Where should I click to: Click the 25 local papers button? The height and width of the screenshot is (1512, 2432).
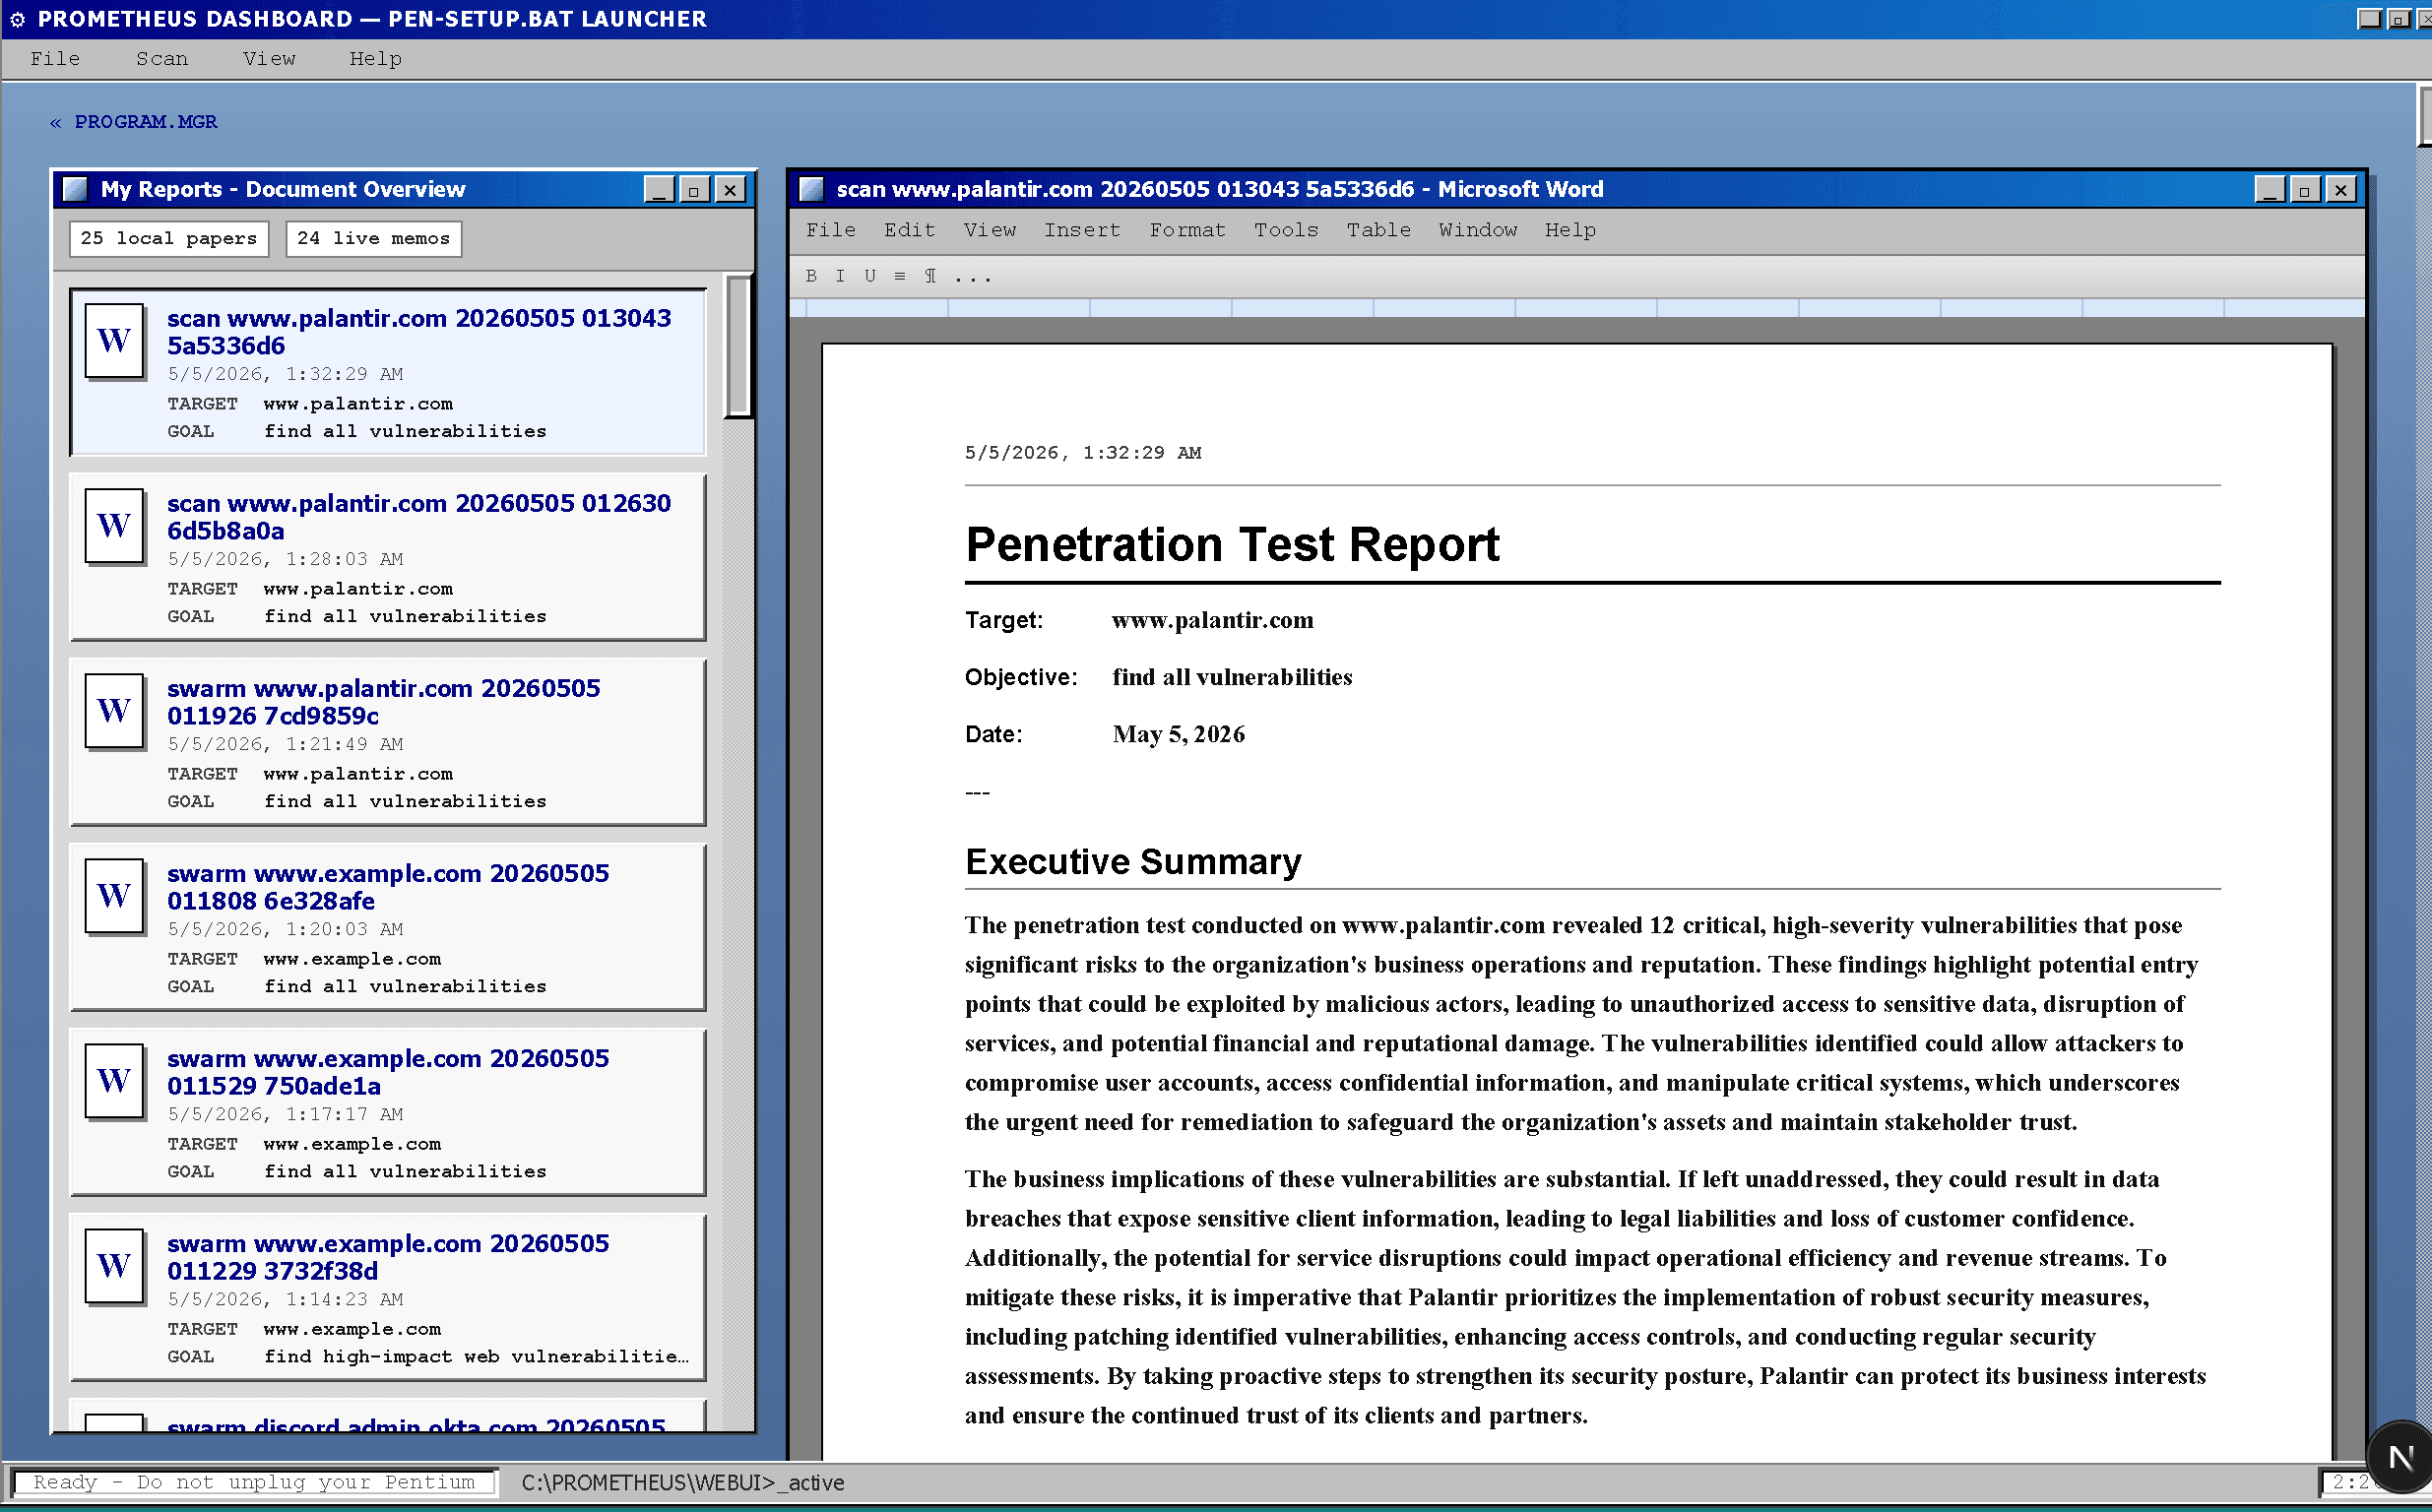coord(169,239)
